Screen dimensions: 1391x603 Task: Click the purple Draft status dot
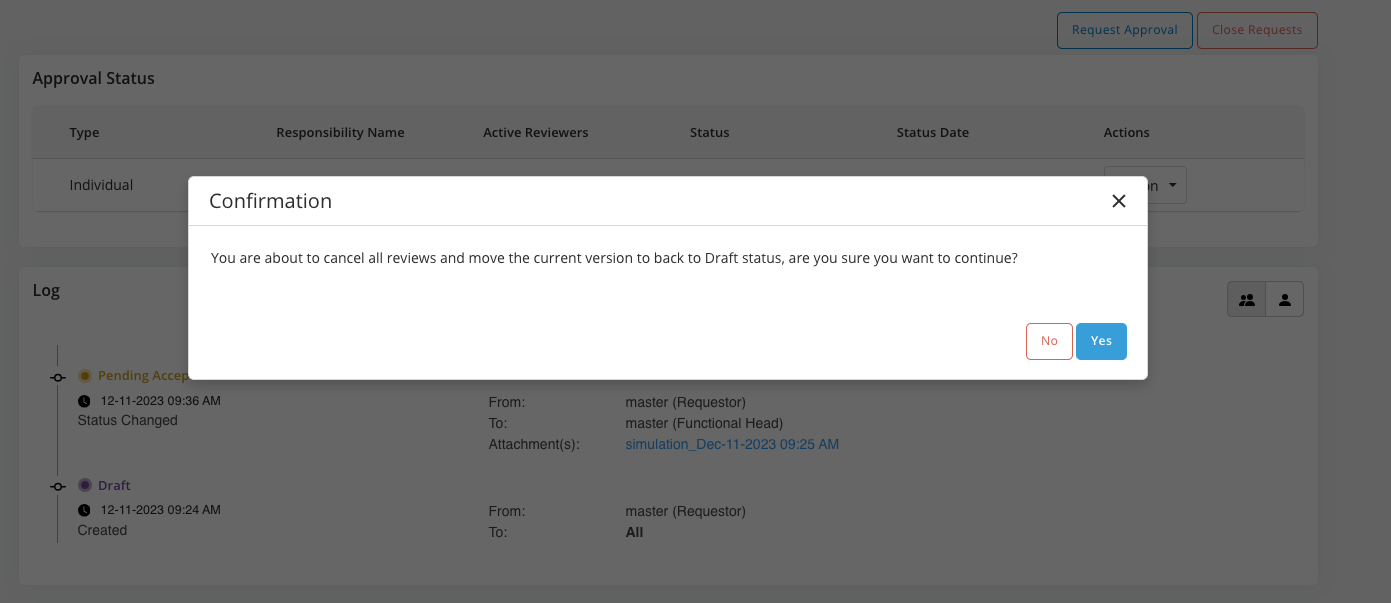85,485
